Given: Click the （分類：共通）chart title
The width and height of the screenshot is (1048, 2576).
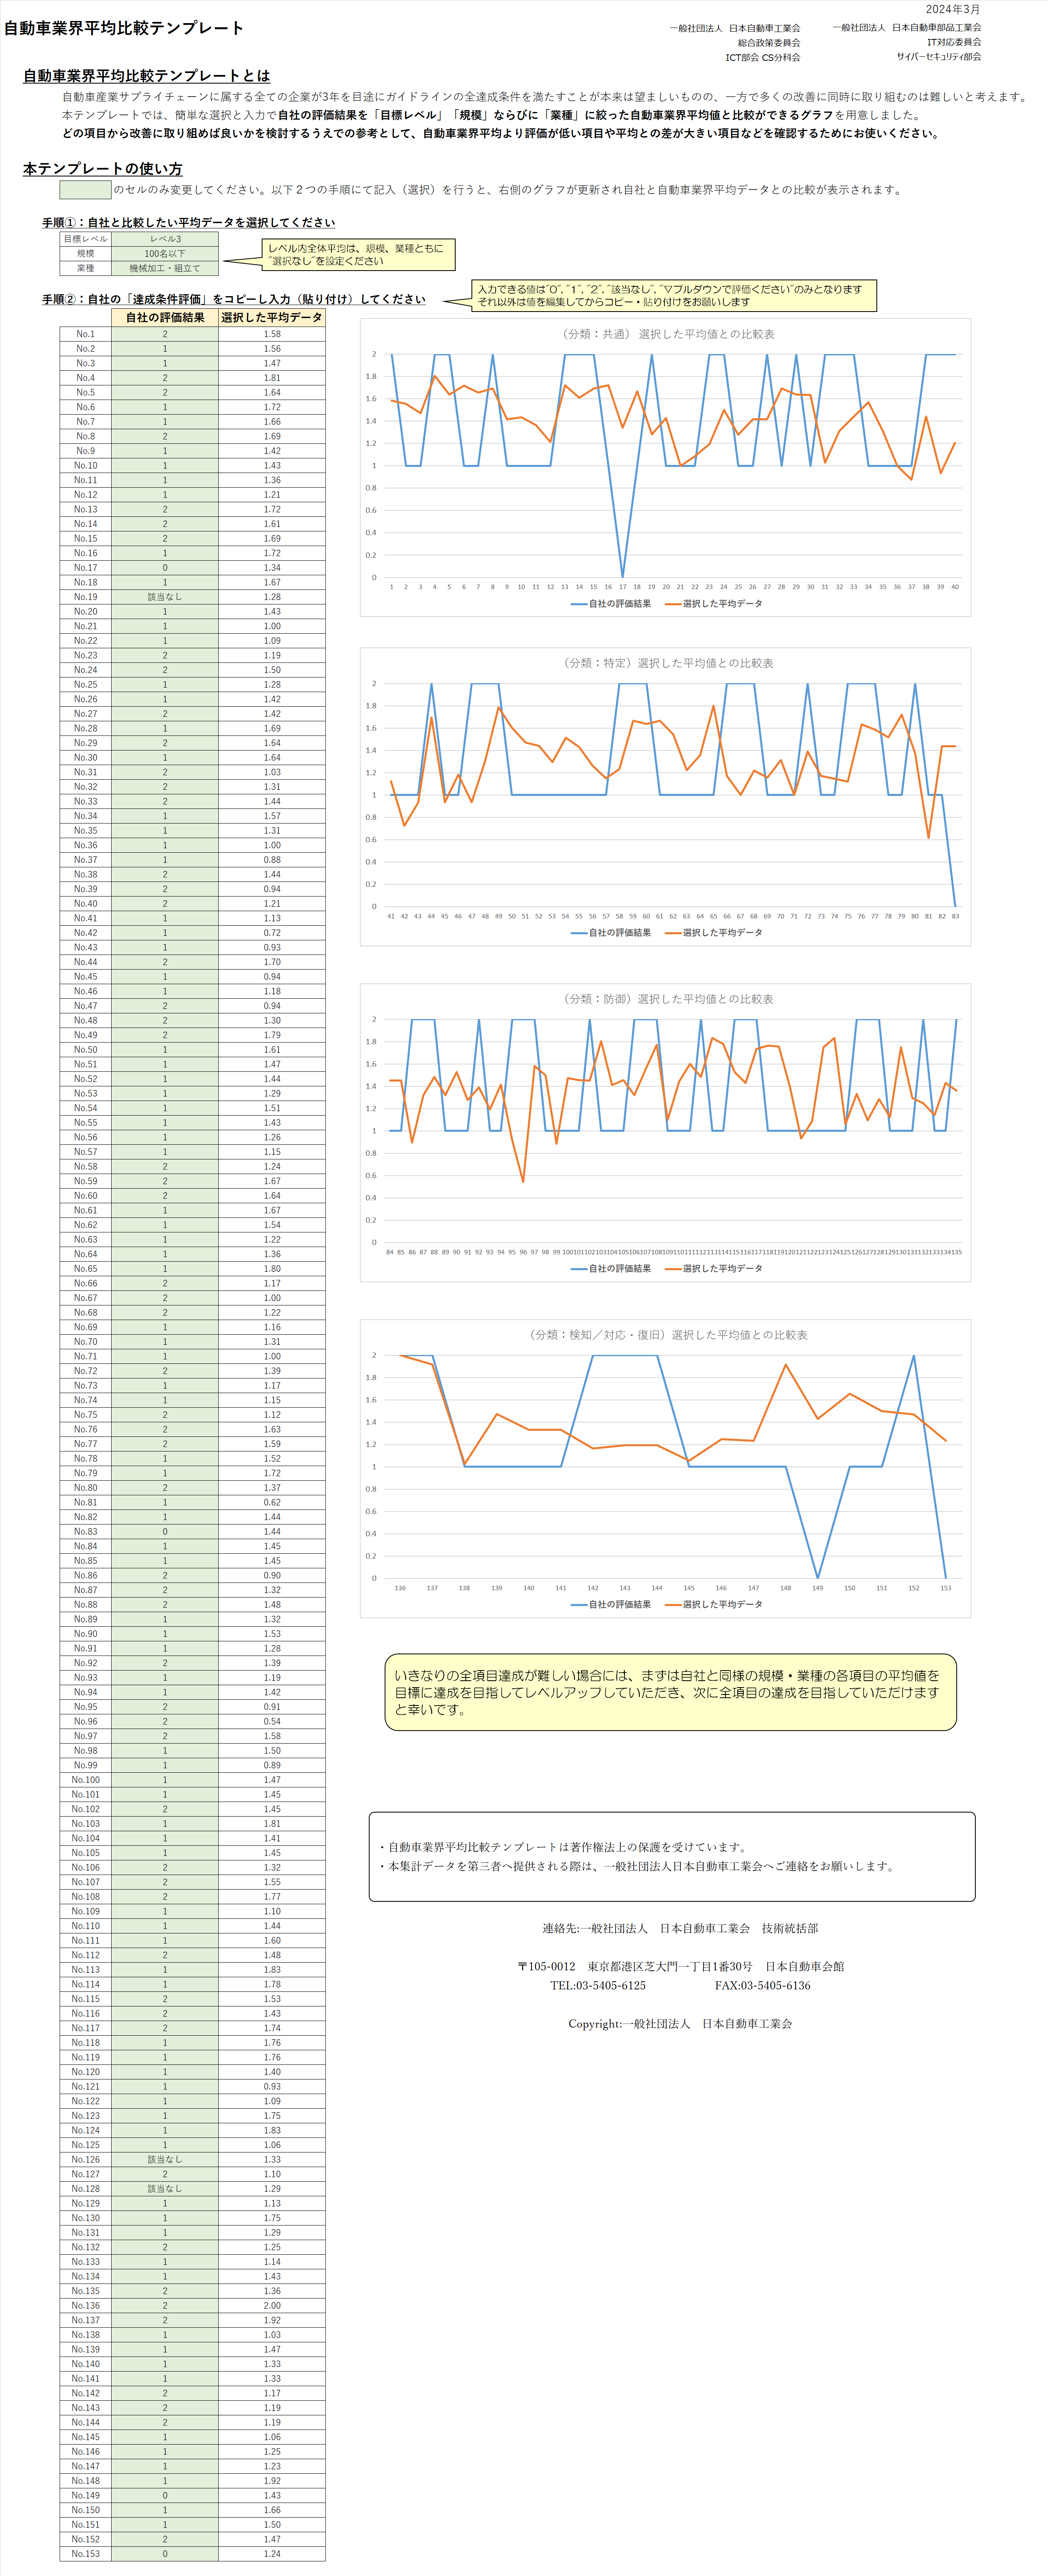Looking at the screenshot, I should [668, 334].
